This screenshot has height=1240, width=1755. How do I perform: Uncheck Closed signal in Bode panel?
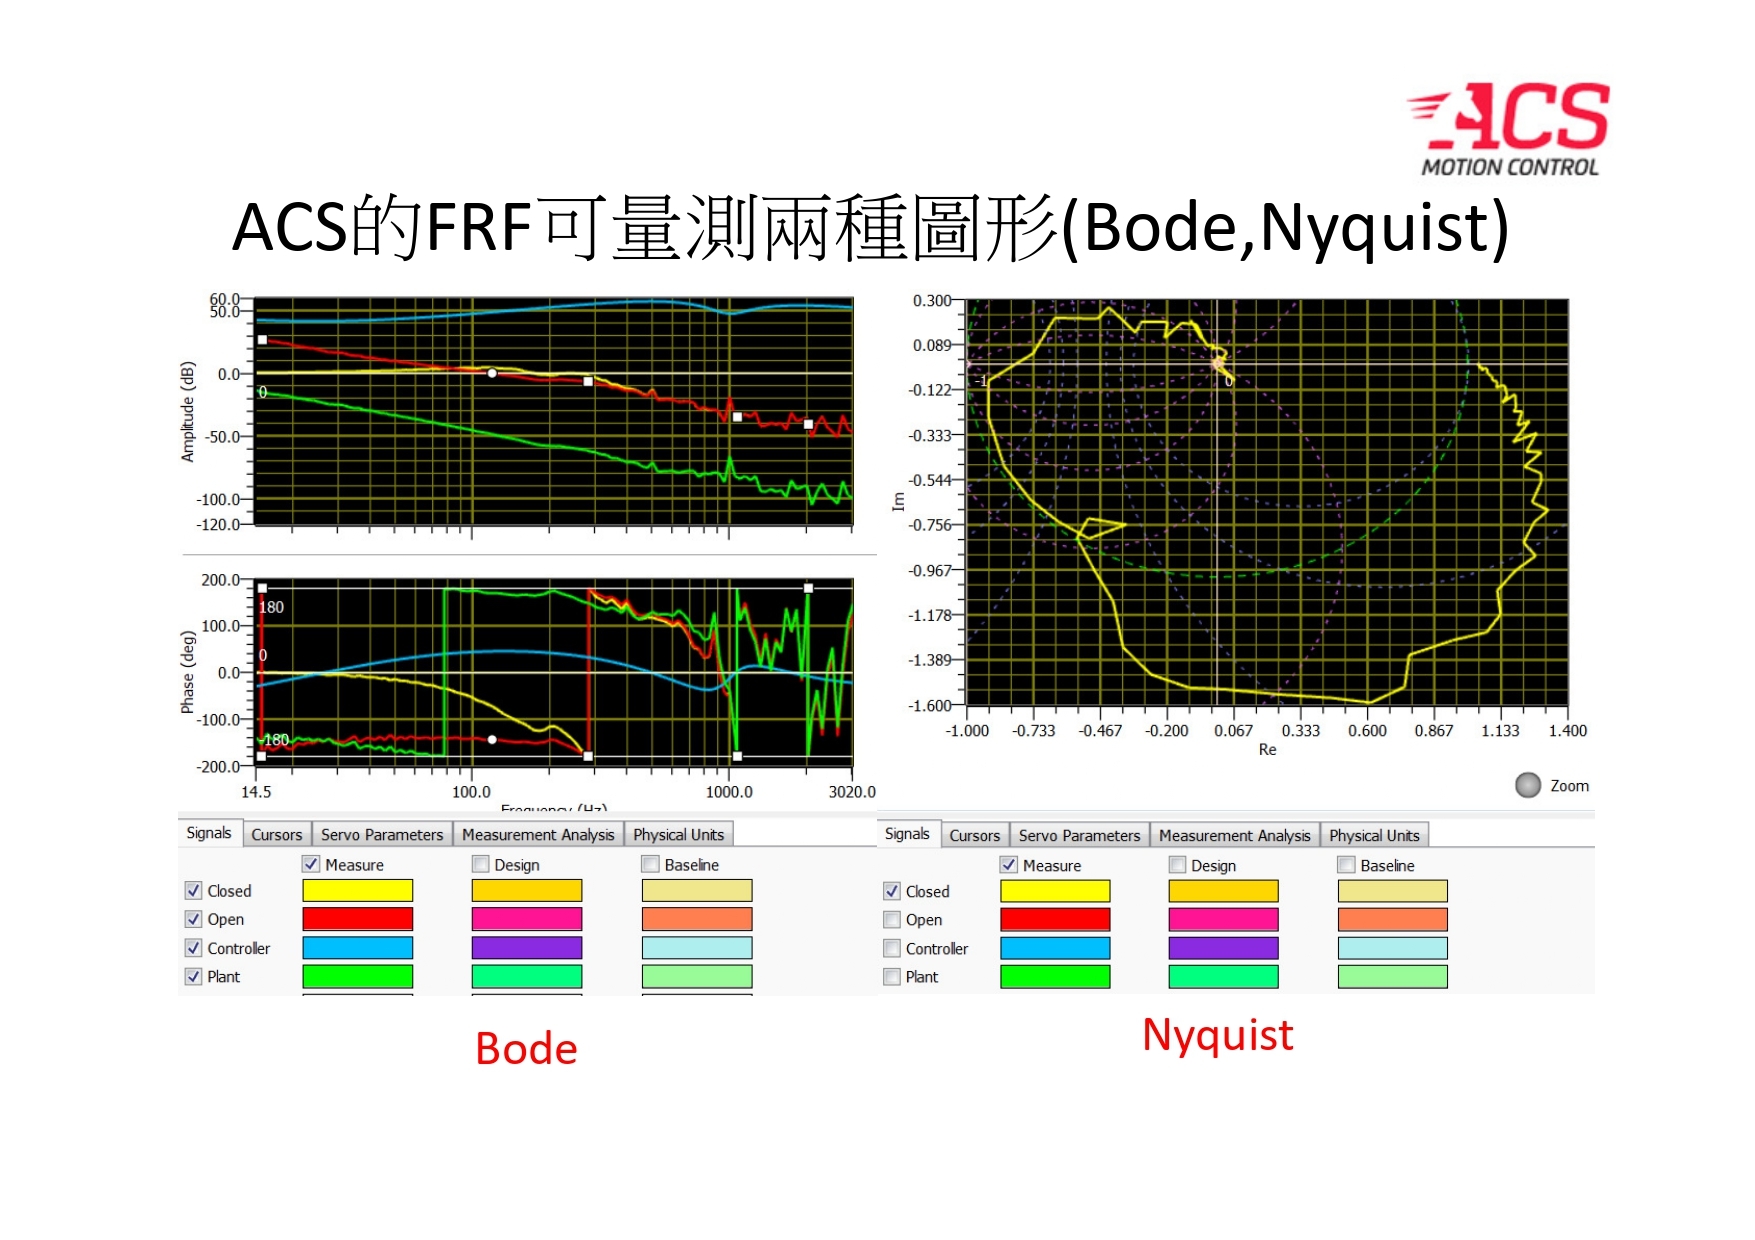[x=193, y=890]
